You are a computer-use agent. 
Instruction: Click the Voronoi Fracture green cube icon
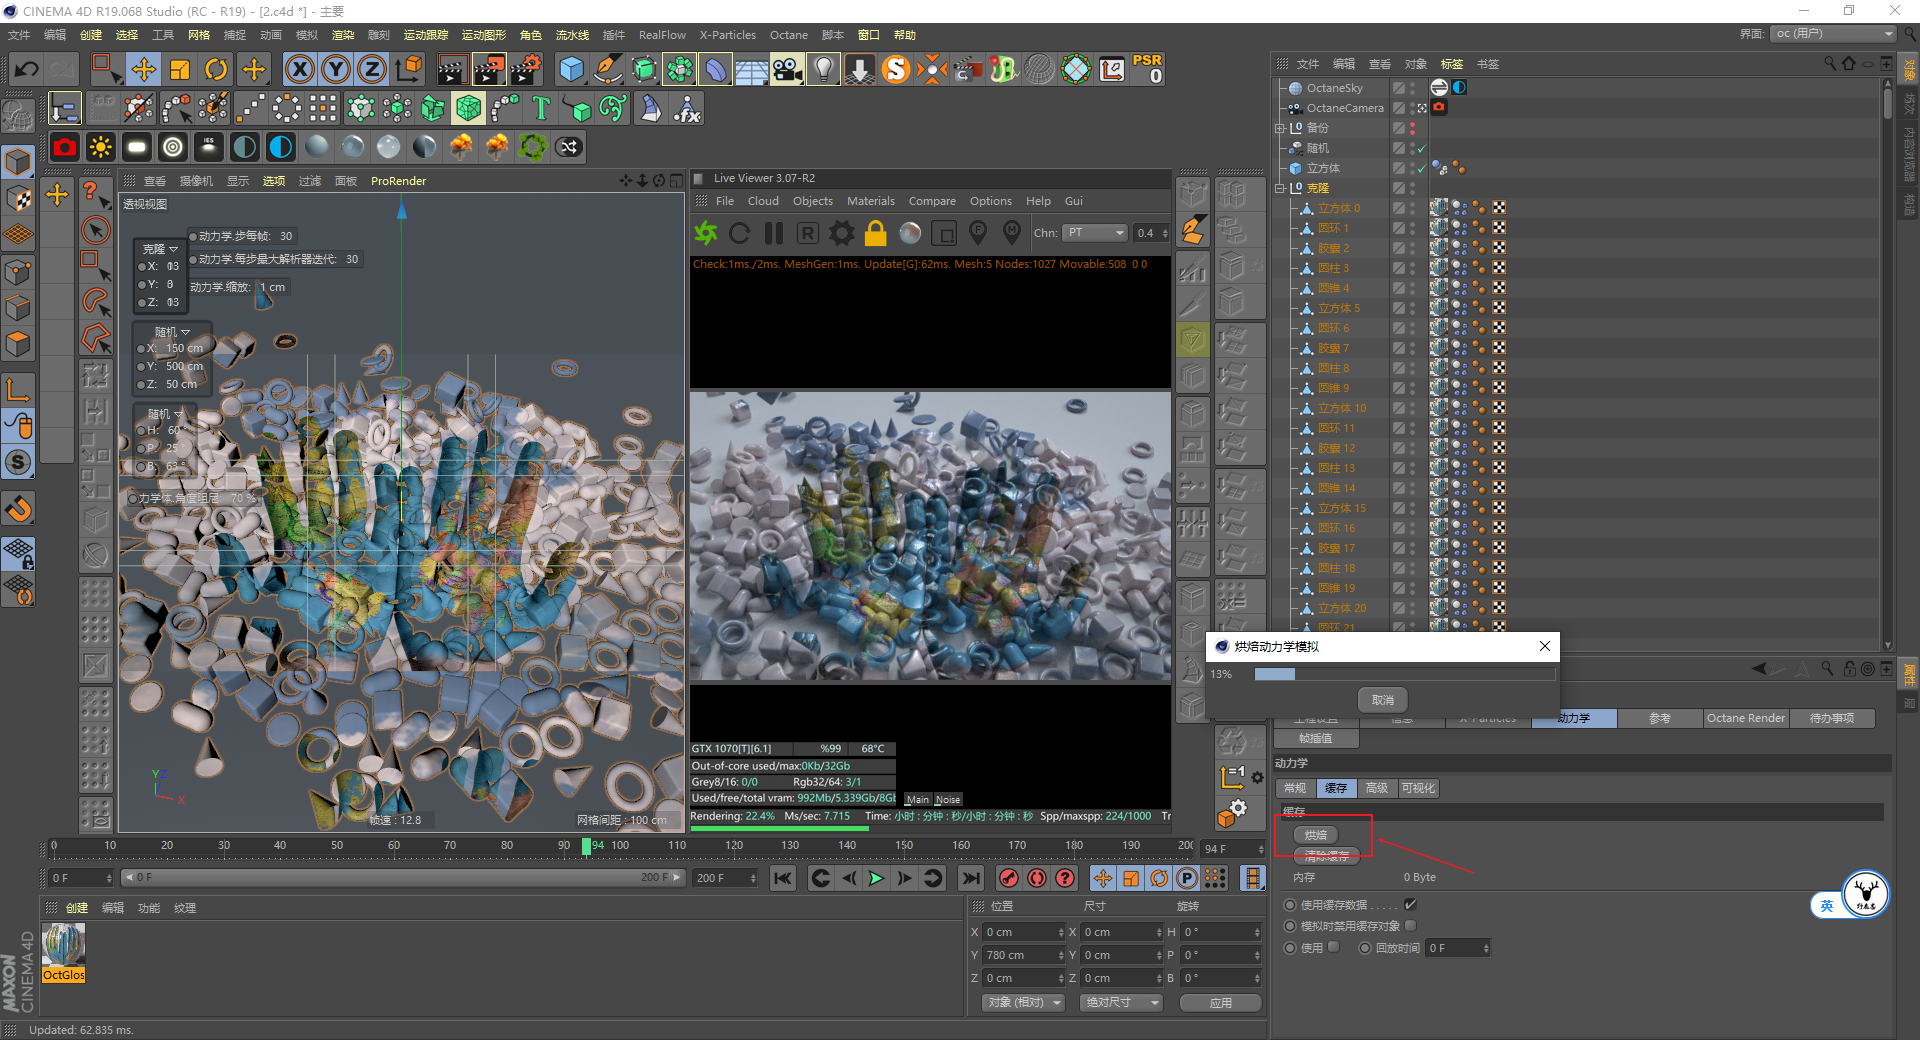[468, 108]
